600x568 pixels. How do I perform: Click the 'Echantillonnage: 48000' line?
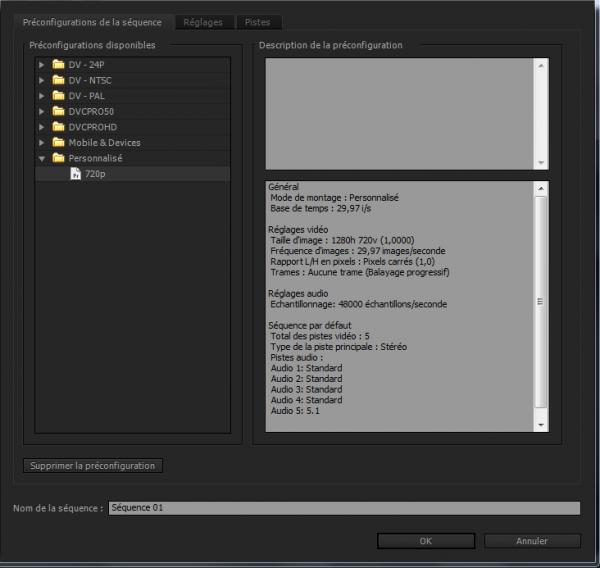coord(359,304)
